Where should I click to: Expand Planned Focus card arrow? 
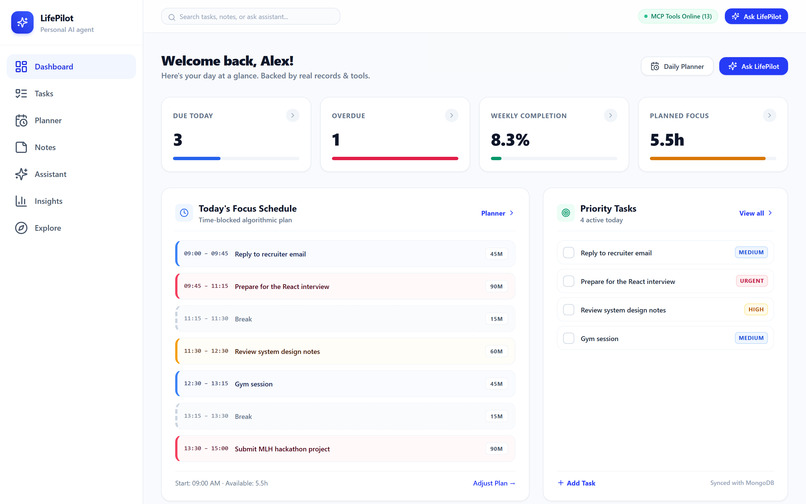coord(769,115)
